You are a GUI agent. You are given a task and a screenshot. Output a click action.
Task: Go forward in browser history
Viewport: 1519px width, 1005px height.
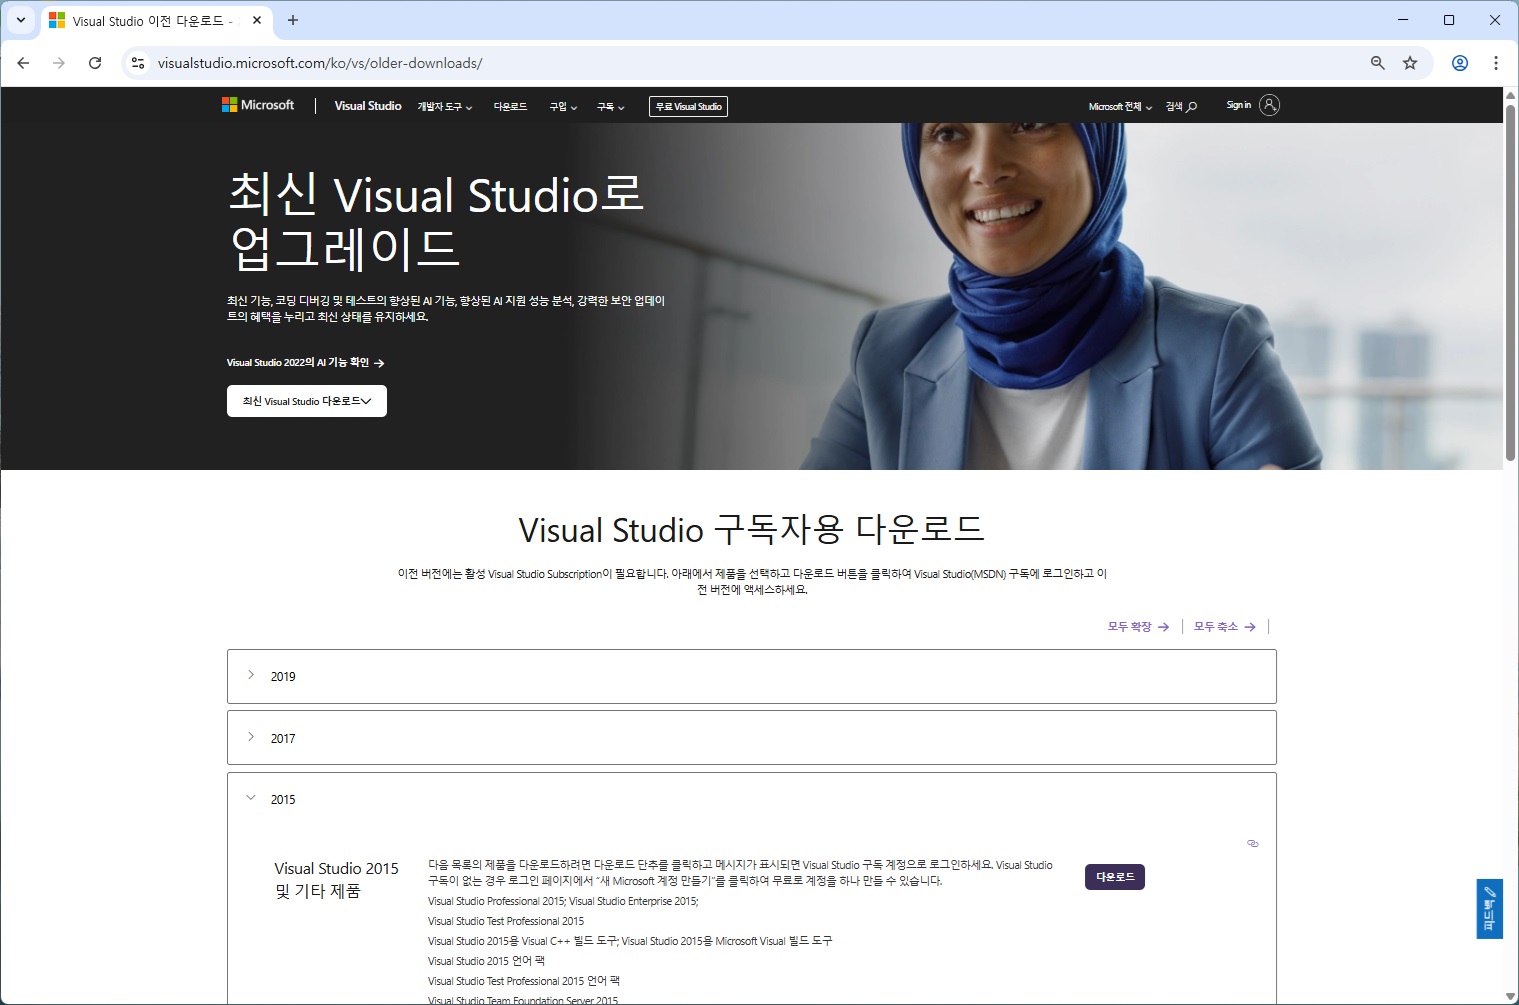[x=59, y=63]
